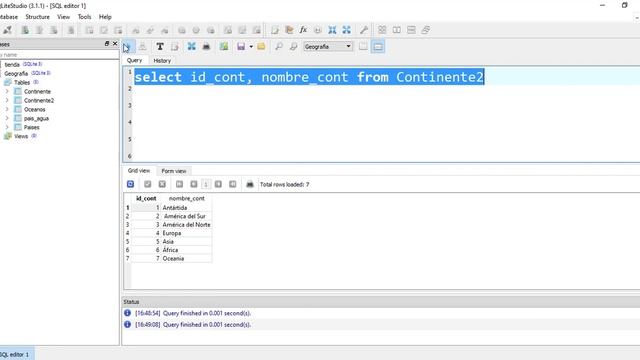
Task: Load SQL from file folder icon
Action: (x=261, y=47)
